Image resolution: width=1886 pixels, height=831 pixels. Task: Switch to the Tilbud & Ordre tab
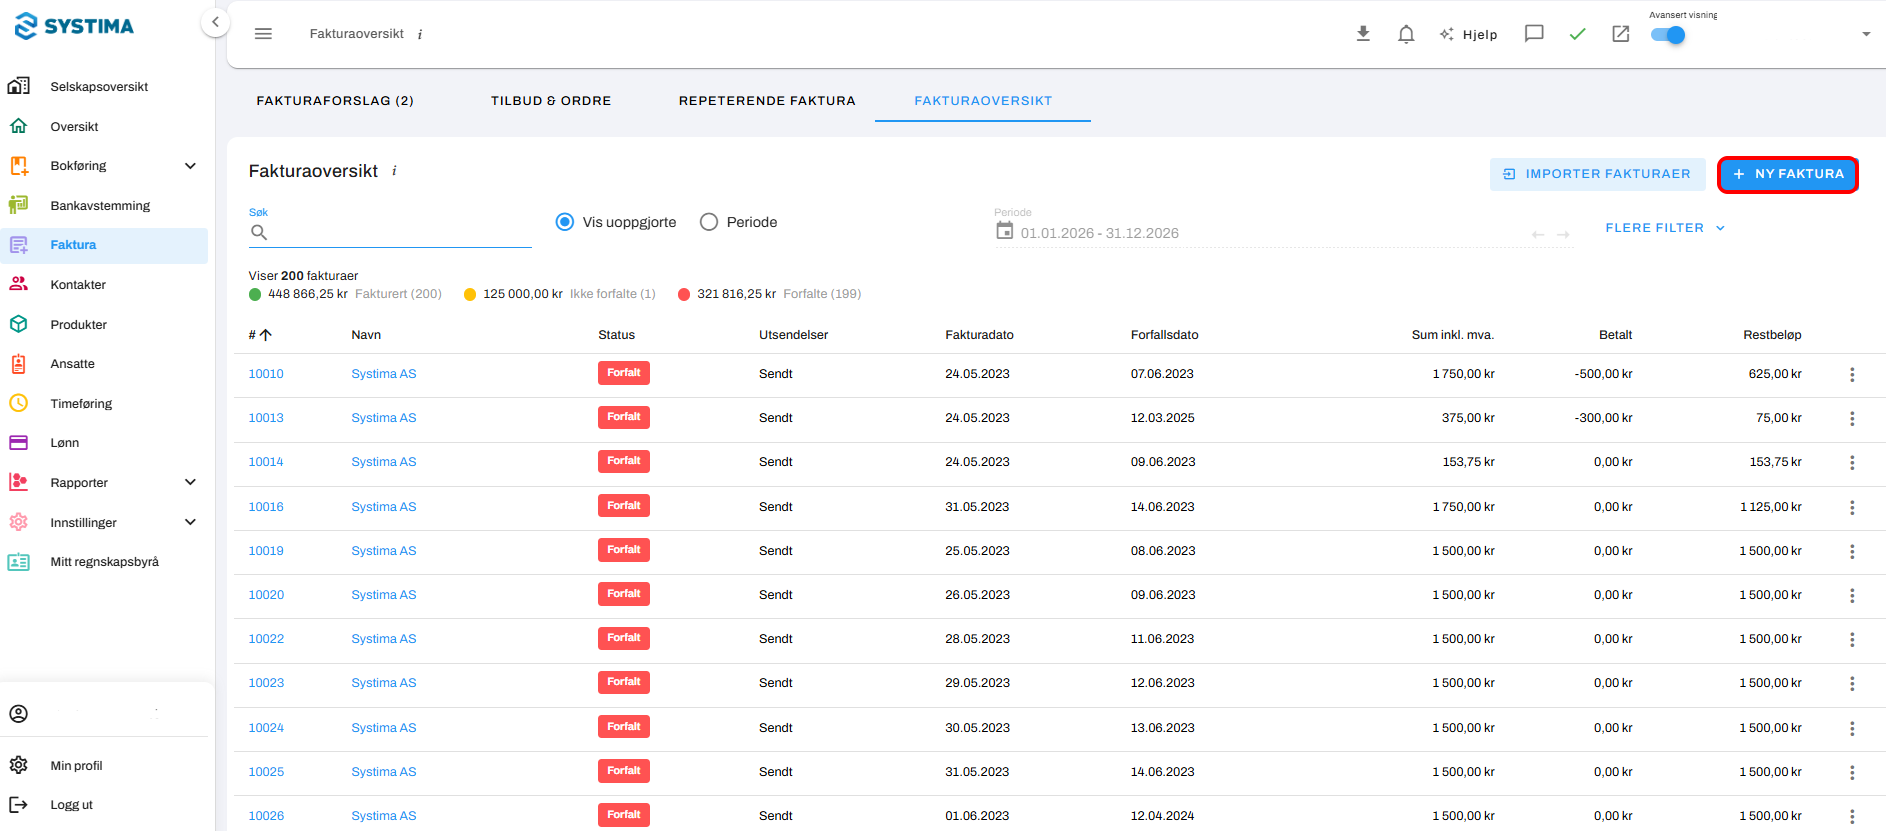551,101
